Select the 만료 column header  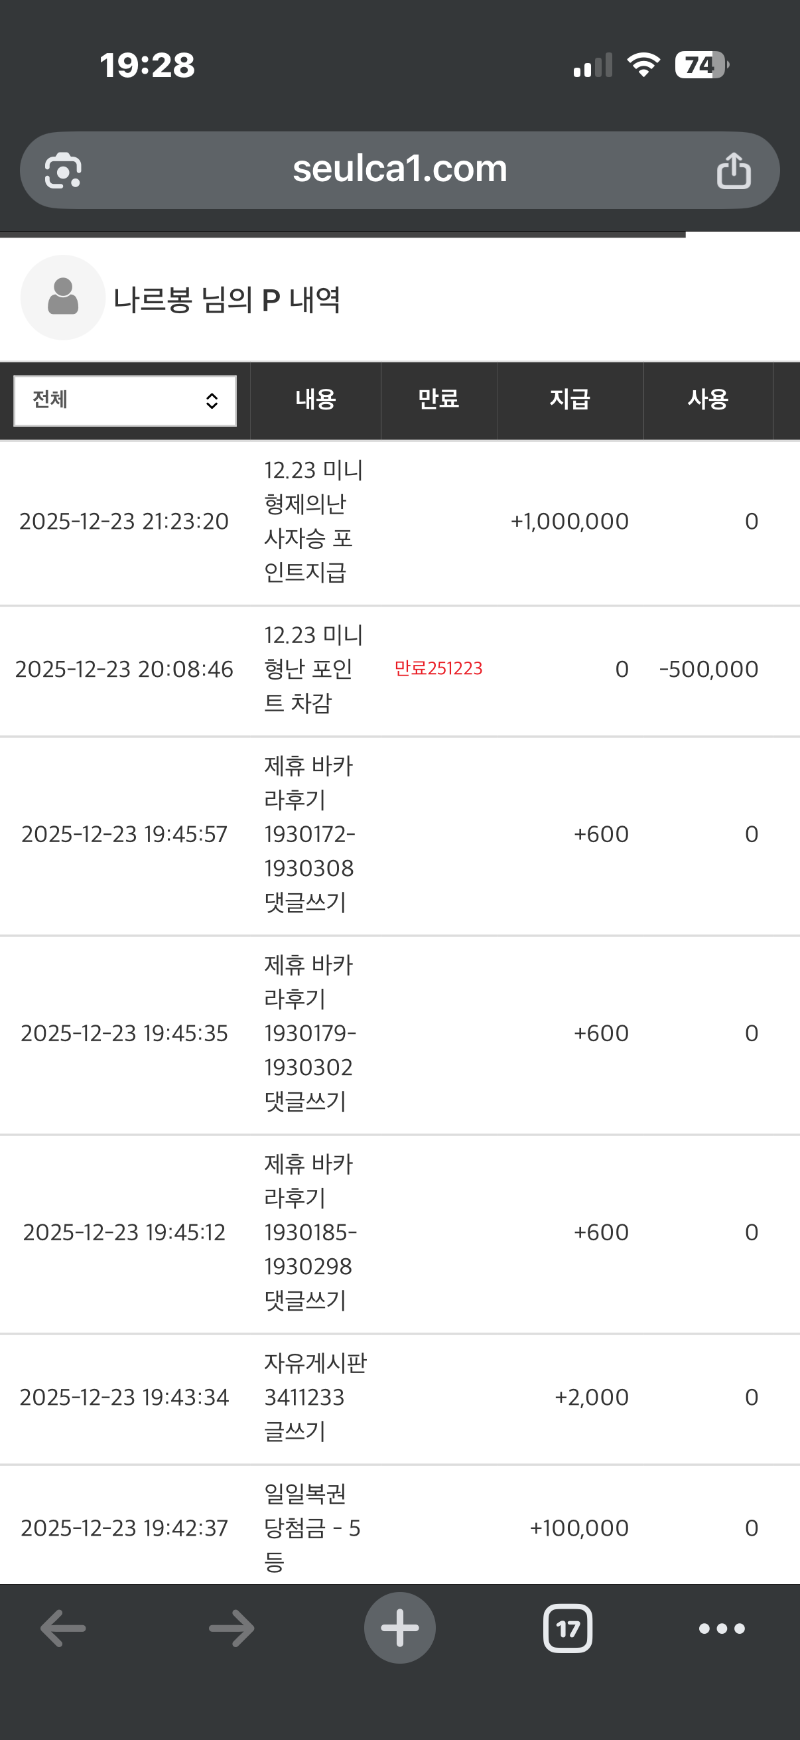point(438,400)
